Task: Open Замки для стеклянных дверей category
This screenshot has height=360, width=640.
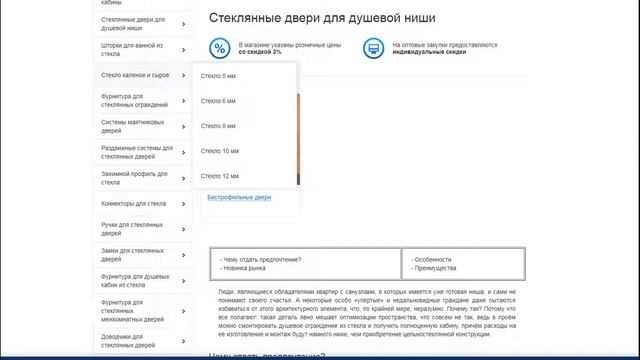Action: [132, 255]
